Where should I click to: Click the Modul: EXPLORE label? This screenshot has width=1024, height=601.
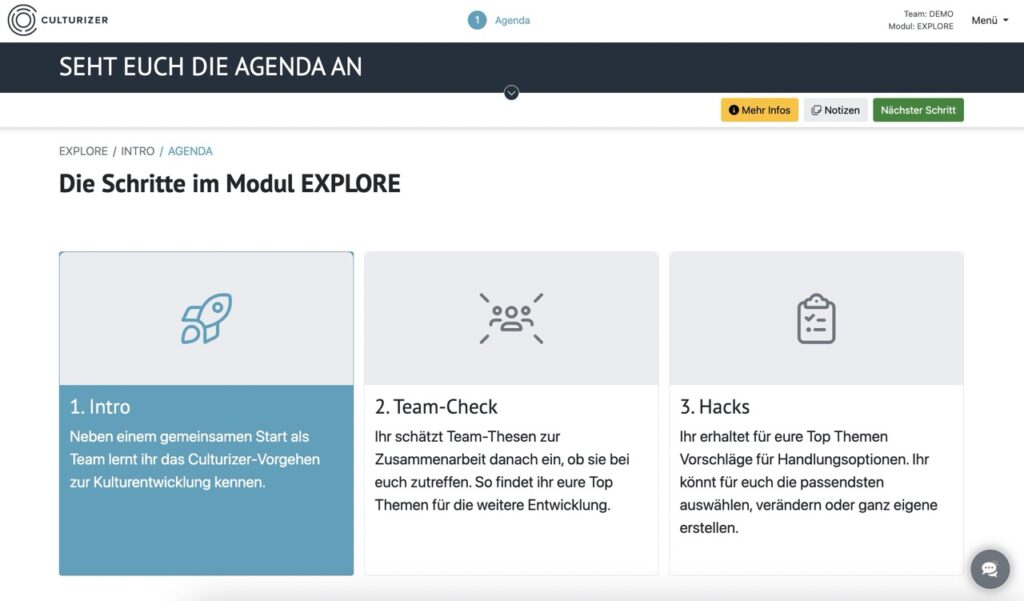[x=920, y=26]
